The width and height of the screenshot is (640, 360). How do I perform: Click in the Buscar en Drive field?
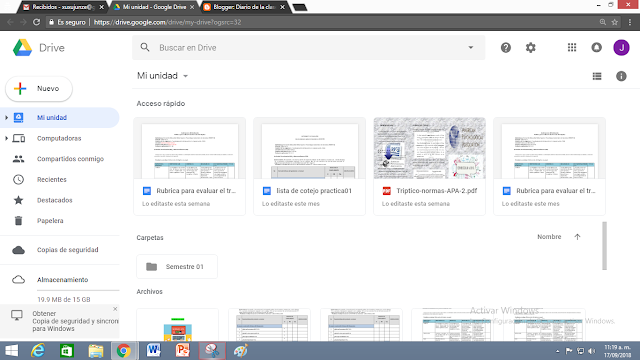click(x=309, y=47)
